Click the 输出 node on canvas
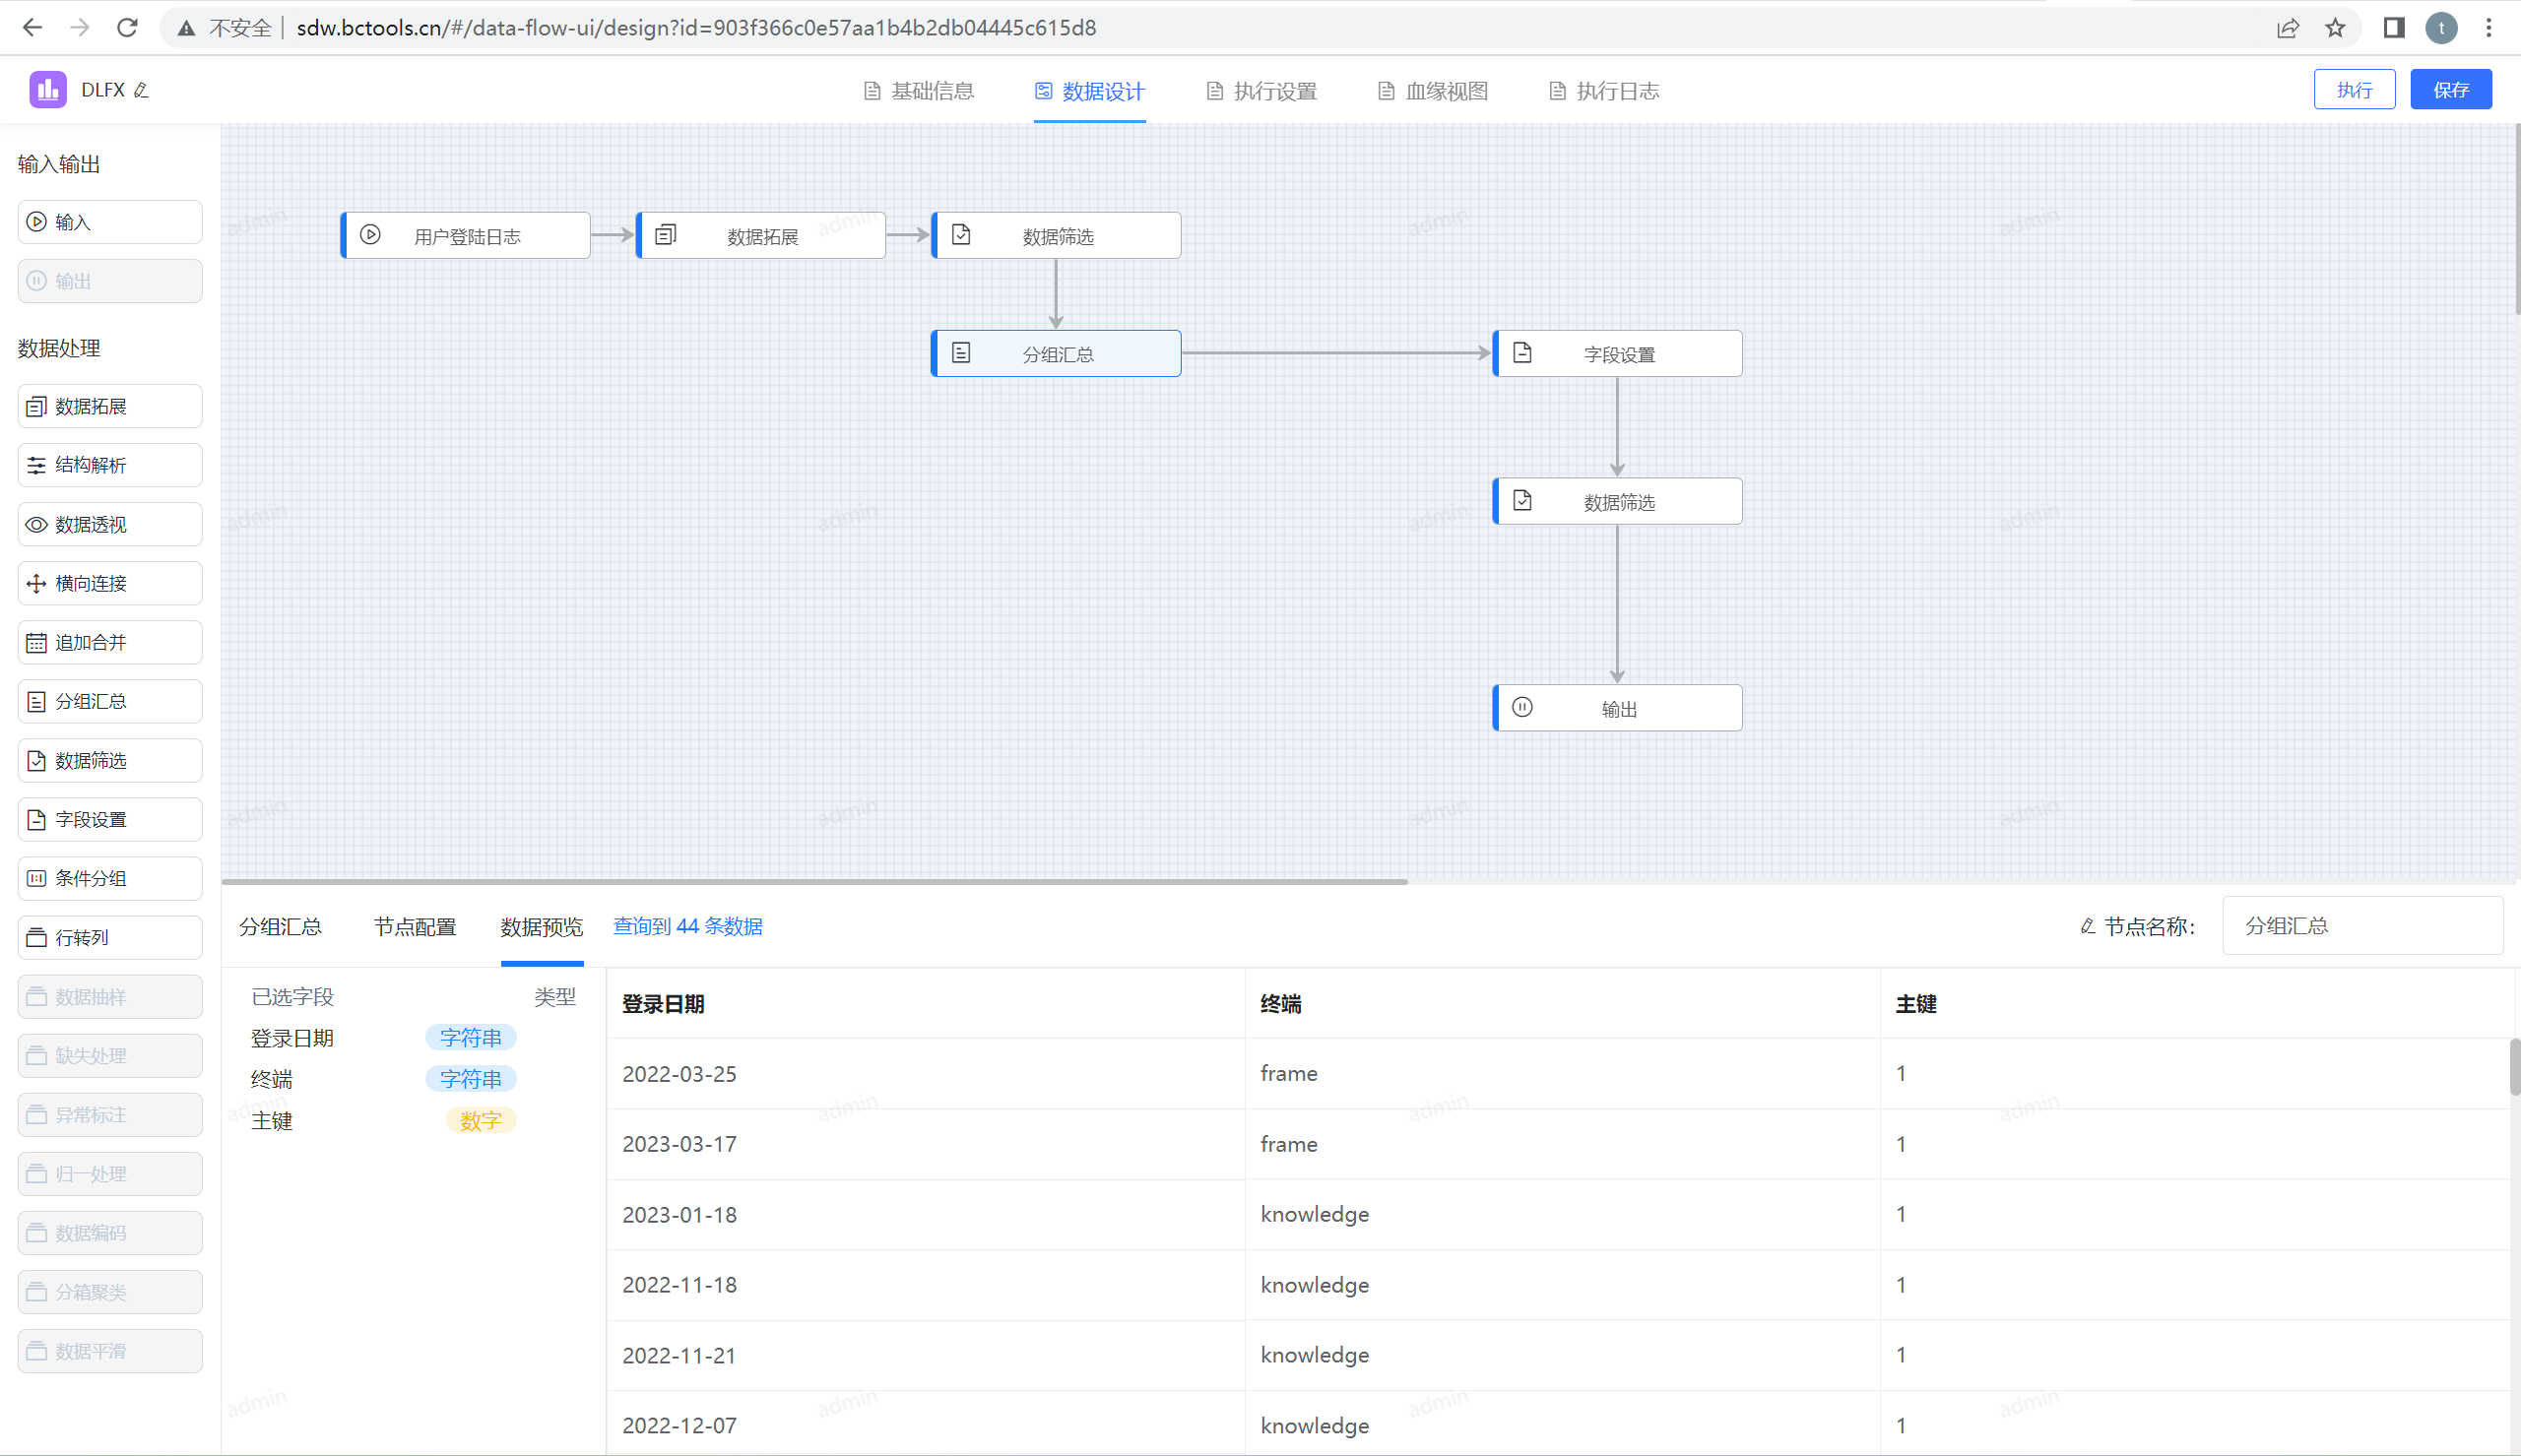This screenshot has height=1456, width=2521. [1617, 708]
